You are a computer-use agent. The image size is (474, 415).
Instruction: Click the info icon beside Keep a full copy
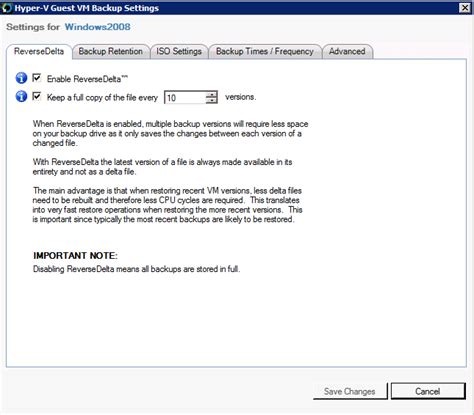(x=21, y=96)
